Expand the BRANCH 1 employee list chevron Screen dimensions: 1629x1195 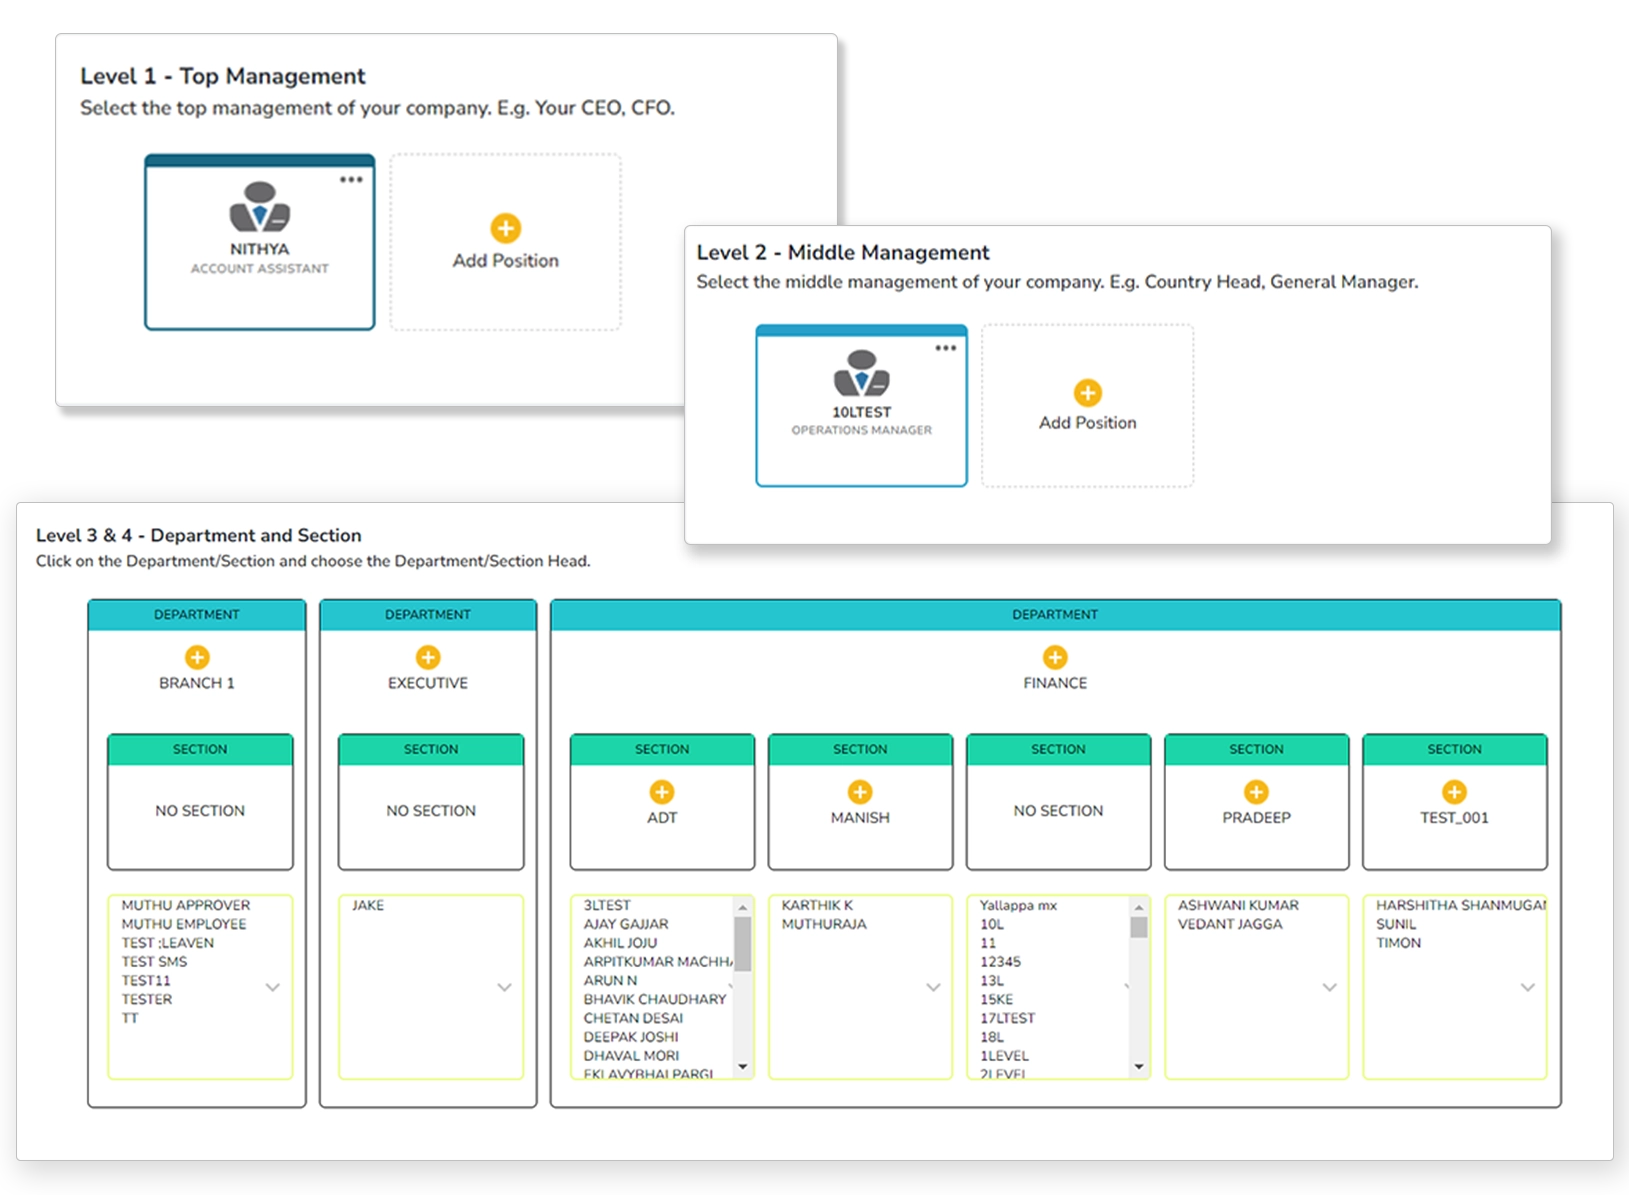tap(272, 987)
